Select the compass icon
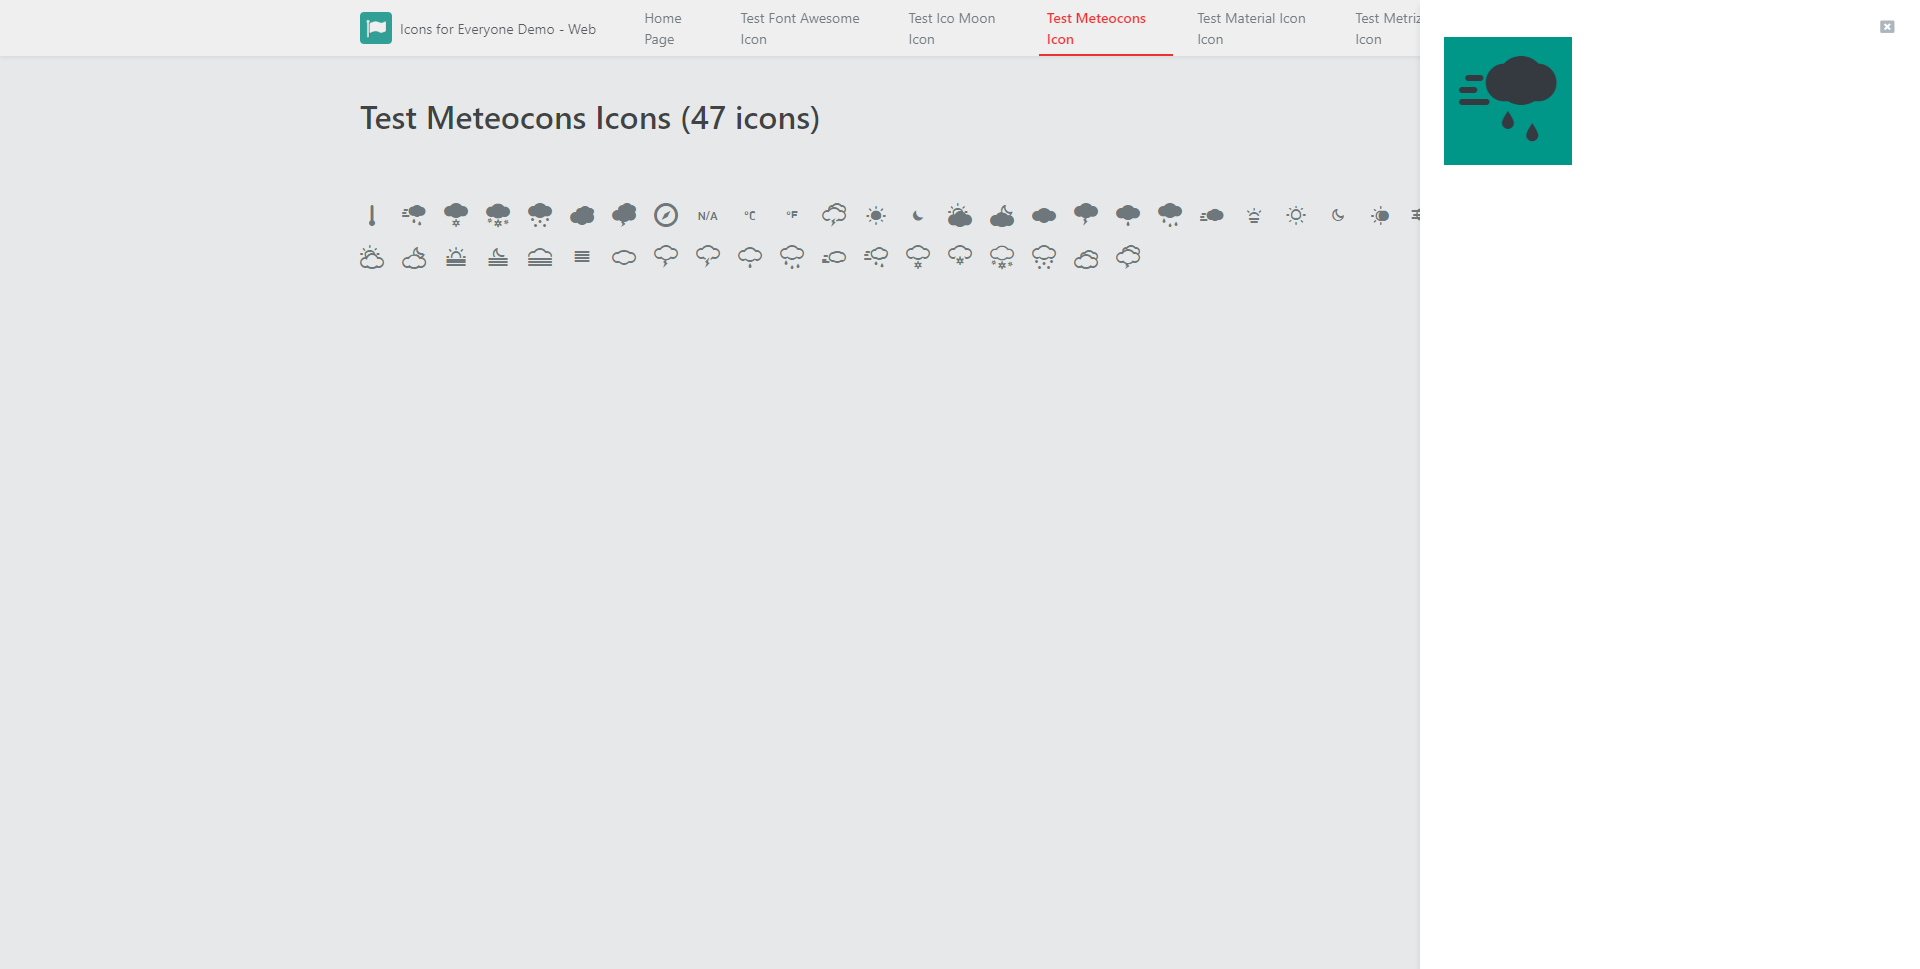The height and width of the screenshot is (969, 1920). pyautogui.click(x=666, y=215)
